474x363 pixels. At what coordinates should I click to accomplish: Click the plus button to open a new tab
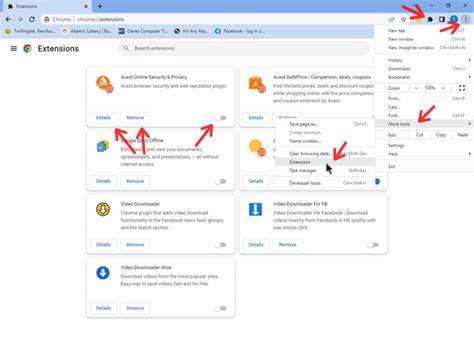[x=100, y=6]
